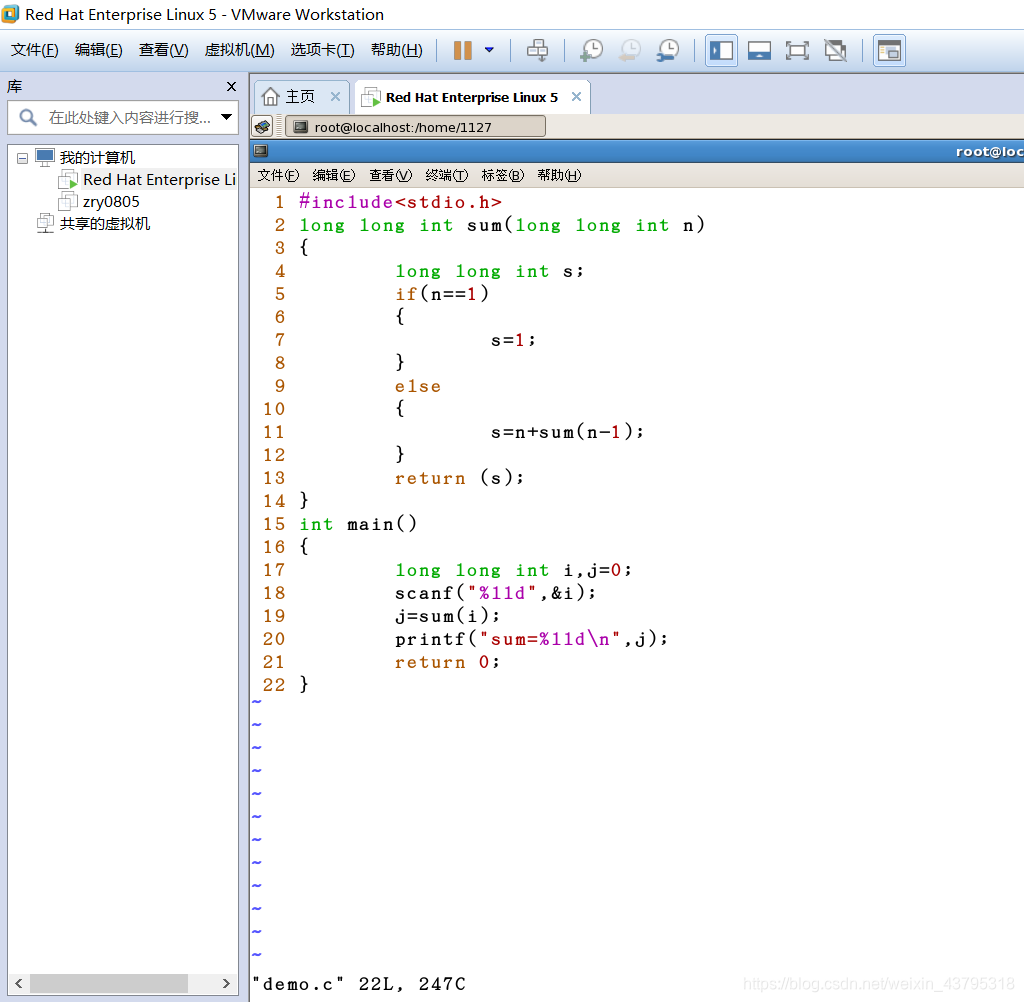The height and width of the screenshot is (1002, 1024).
Task: Send Ctrl+Alt+Del to the virtual machine
Action: tap(537, 50)
